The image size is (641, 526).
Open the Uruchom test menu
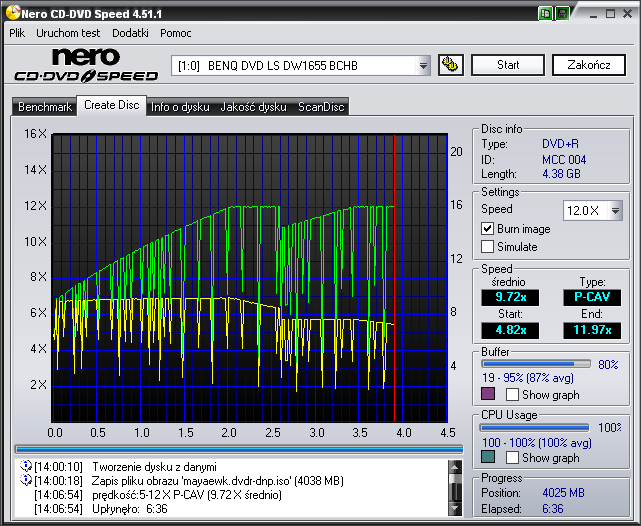point(68,33)
